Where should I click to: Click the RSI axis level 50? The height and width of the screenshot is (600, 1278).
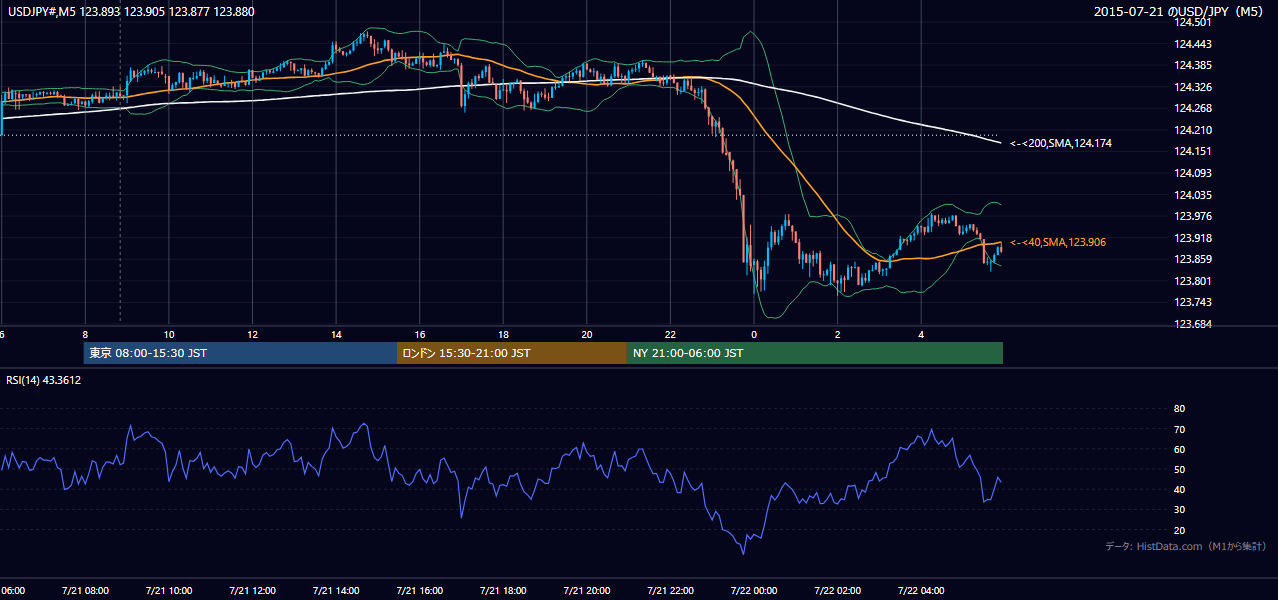point(1179,469)
